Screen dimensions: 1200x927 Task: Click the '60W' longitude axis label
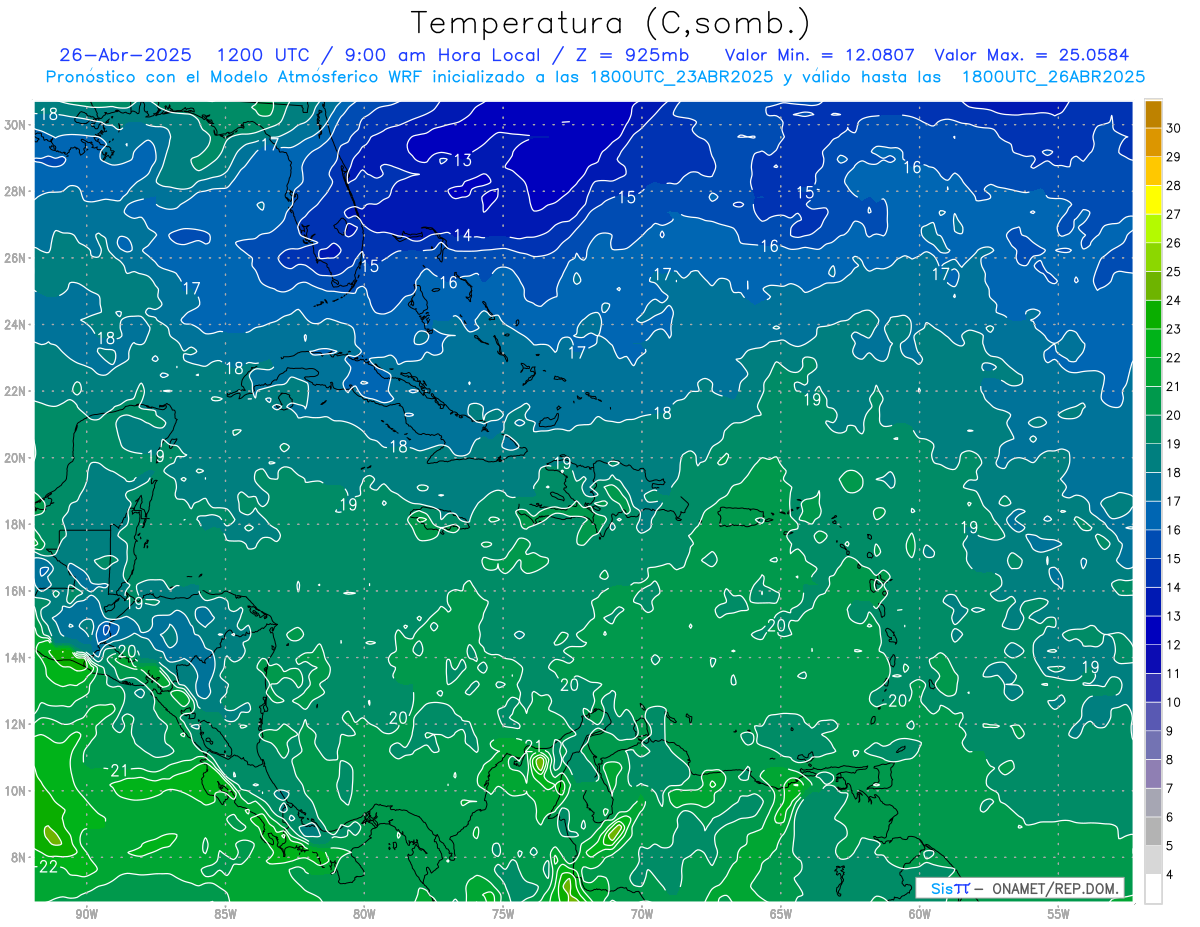pyautogui.click(x=920, y=914)
